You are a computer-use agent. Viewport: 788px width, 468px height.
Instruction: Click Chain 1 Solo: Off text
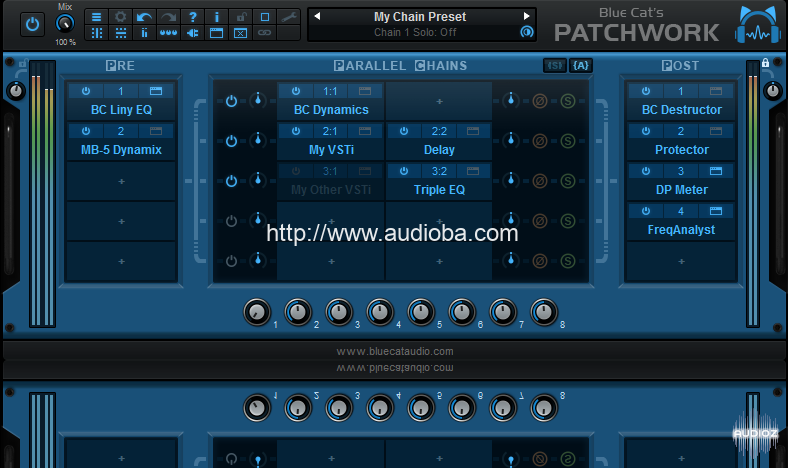415,32
